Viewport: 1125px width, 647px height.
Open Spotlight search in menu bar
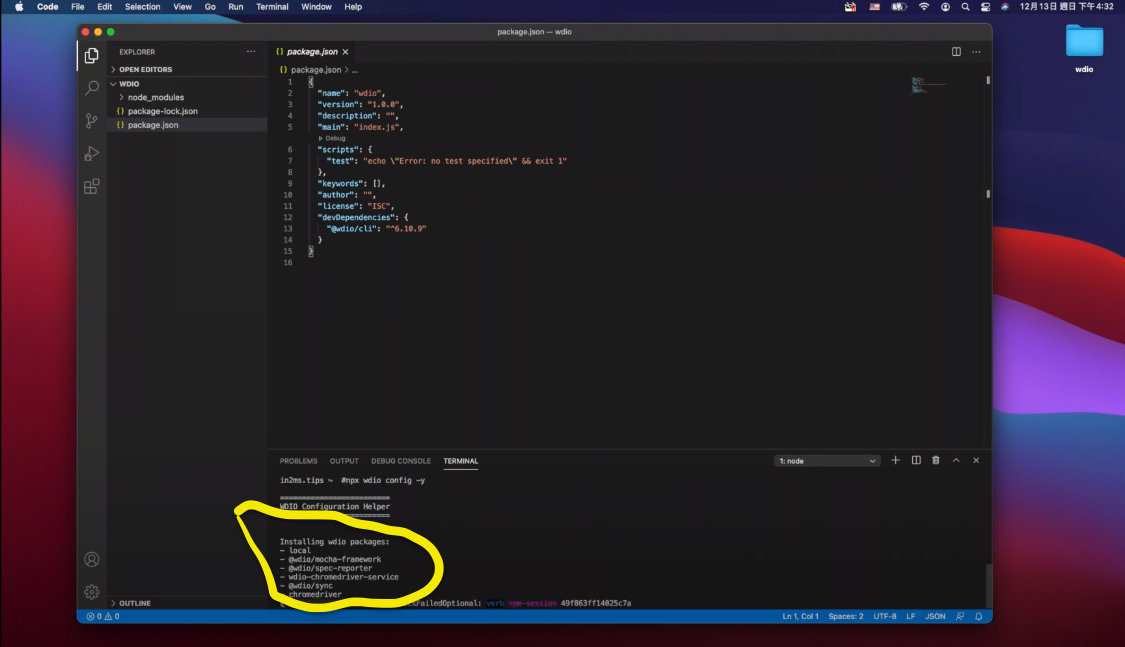tap(965, 6)
